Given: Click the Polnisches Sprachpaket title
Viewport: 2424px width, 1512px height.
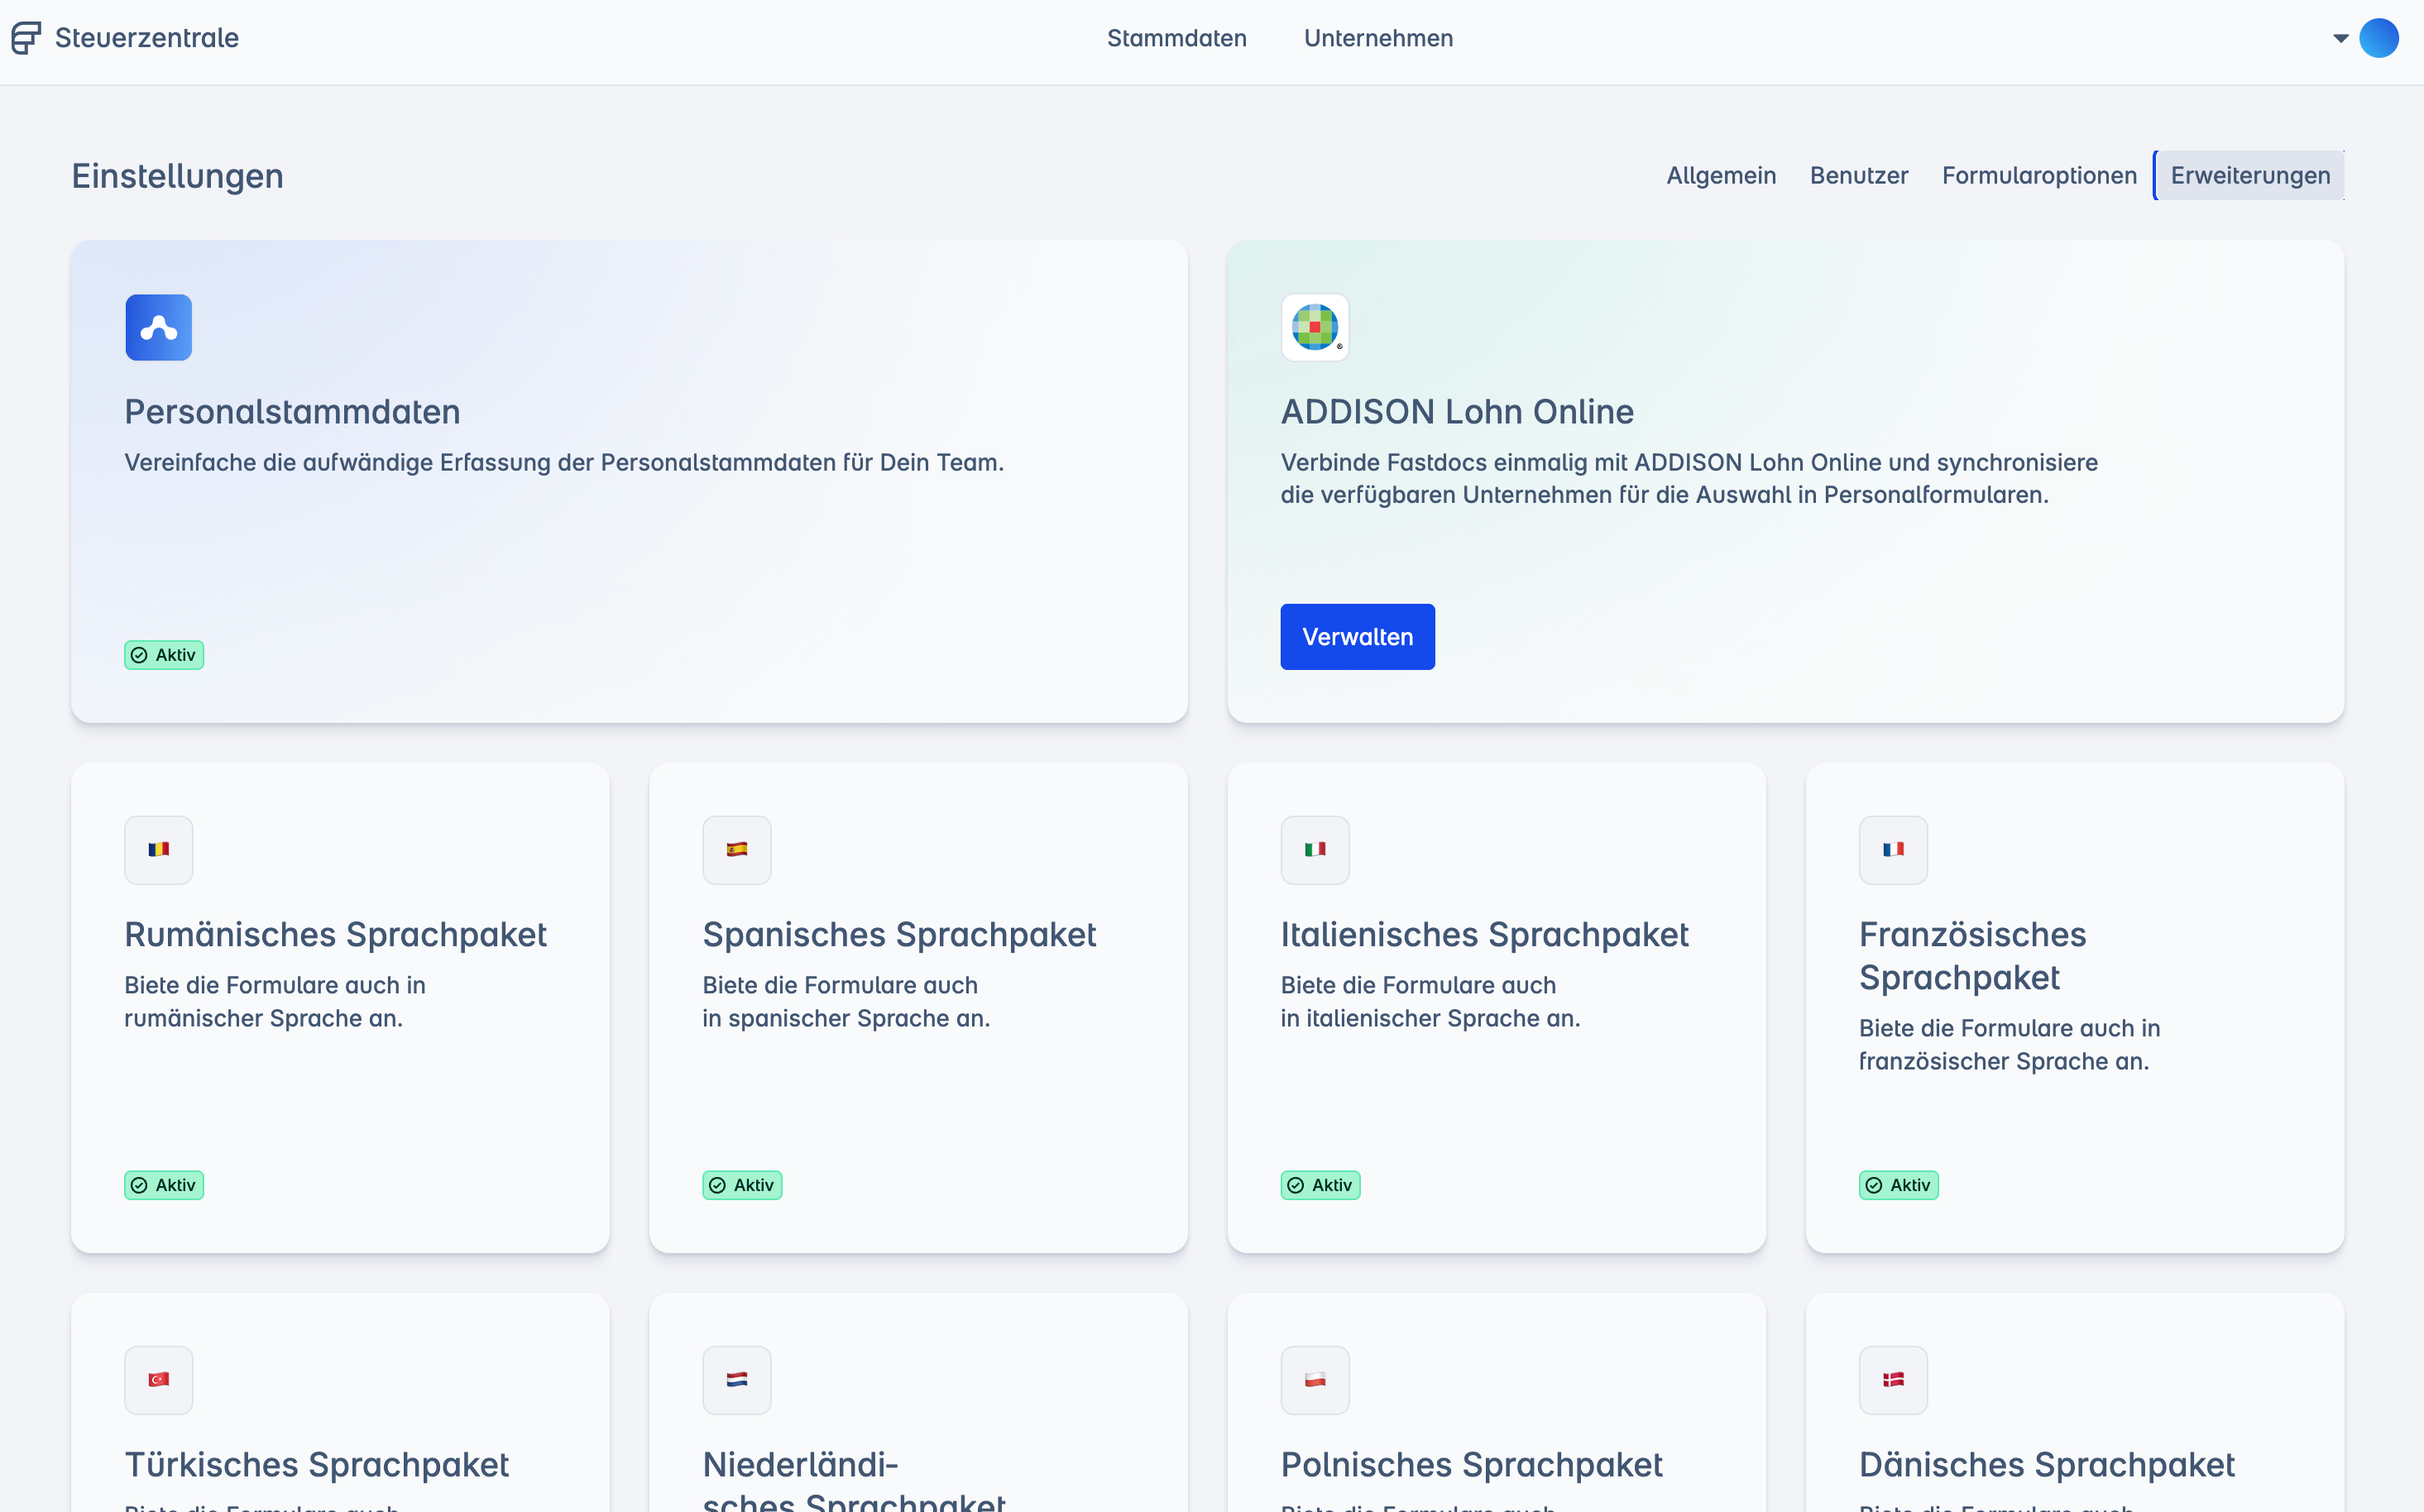Looking at the screenshot, I should click(x=1471, y=1465).
